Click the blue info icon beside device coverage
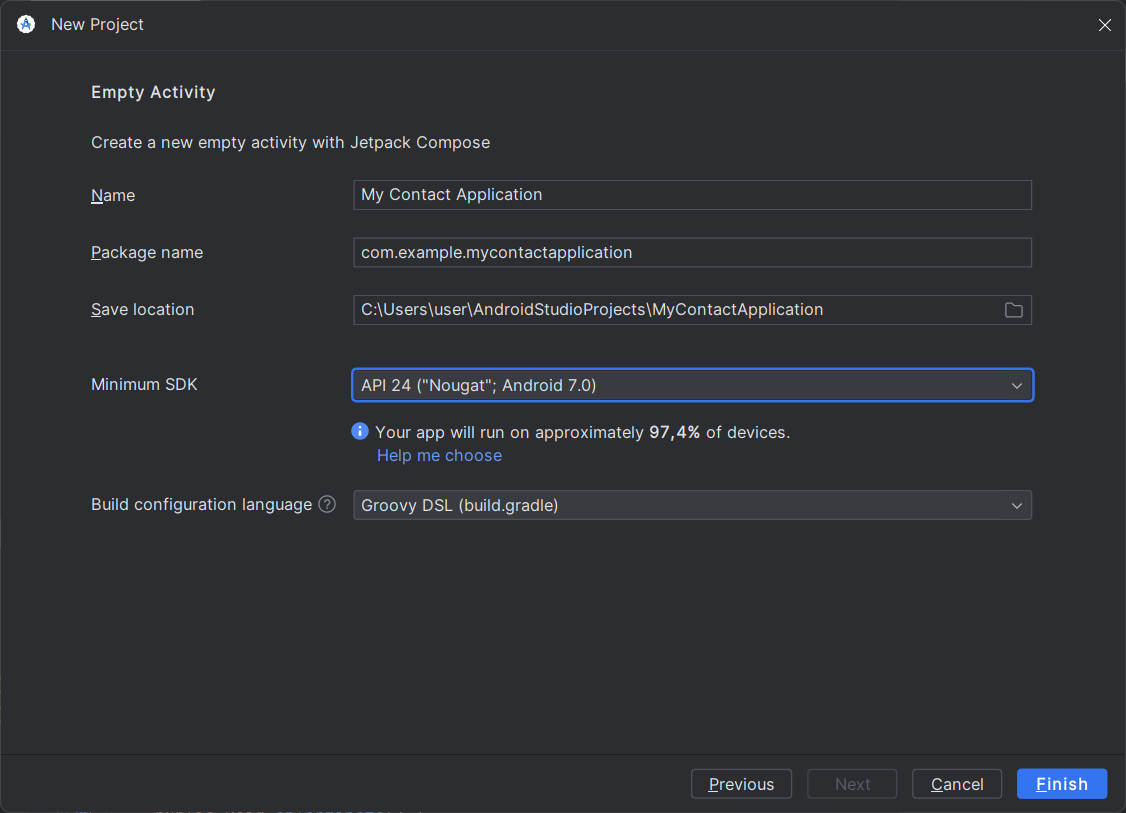1126x813 pixels. point(360,432)
